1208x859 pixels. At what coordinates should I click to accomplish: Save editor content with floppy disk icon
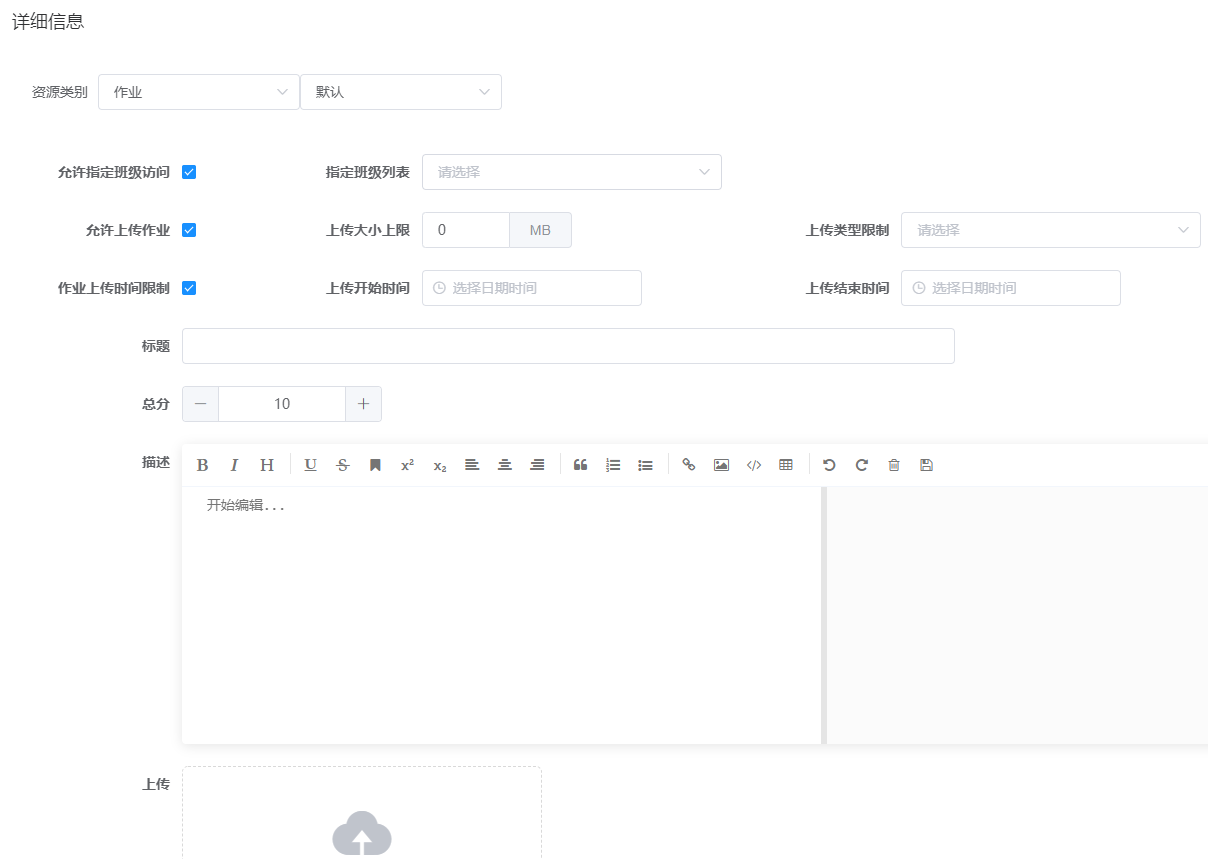pyautogui.click(x=926, y=465)
